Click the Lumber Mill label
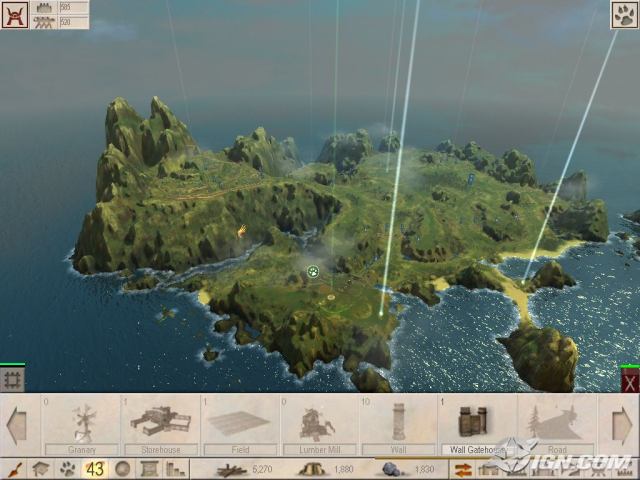The image size is (640, 480). (x=320, y=450)
